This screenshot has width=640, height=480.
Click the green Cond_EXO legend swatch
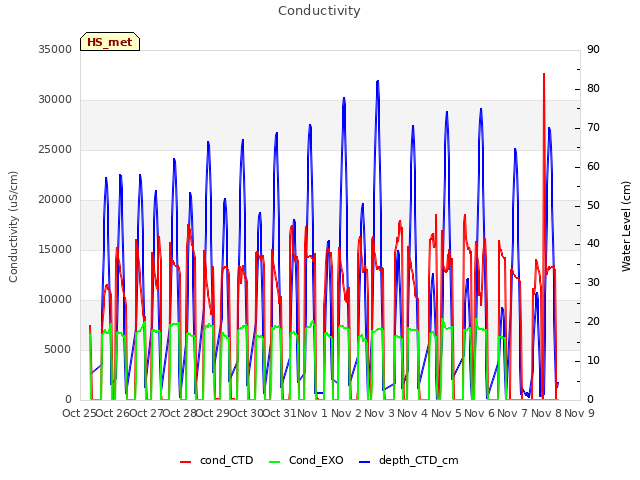(x=275, y=462)
